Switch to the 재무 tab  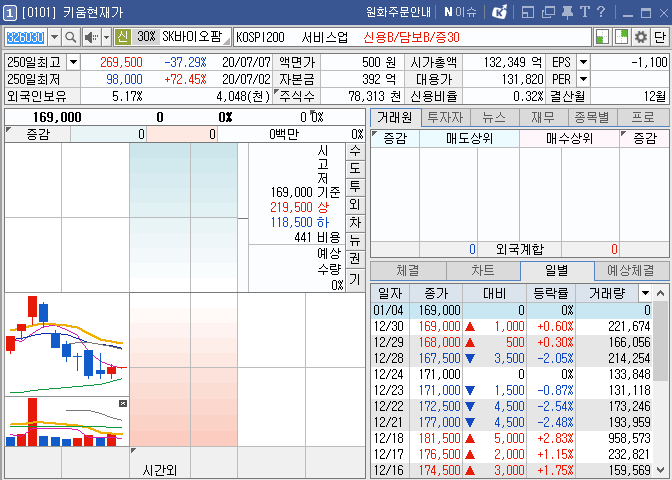(543, 117)
